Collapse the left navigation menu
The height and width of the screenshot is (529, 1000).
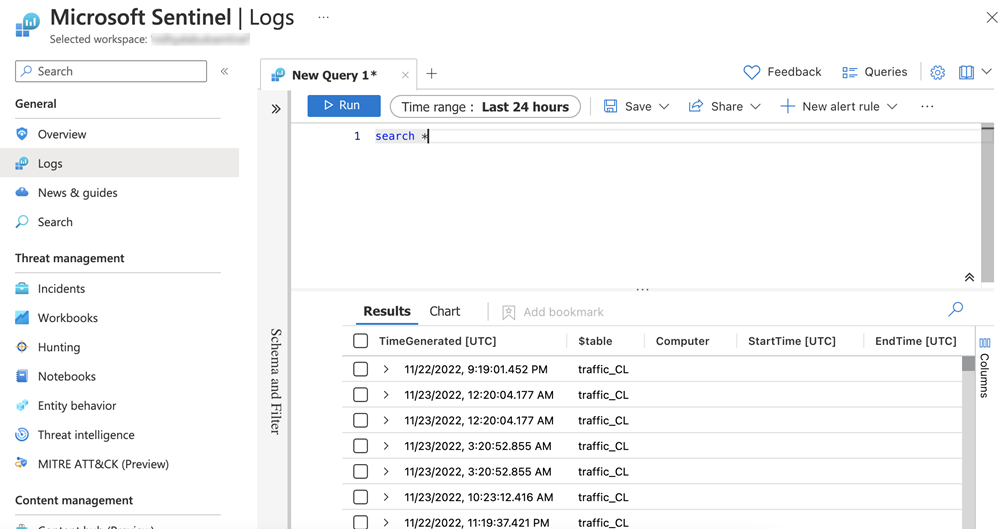[x=224, y=71]
